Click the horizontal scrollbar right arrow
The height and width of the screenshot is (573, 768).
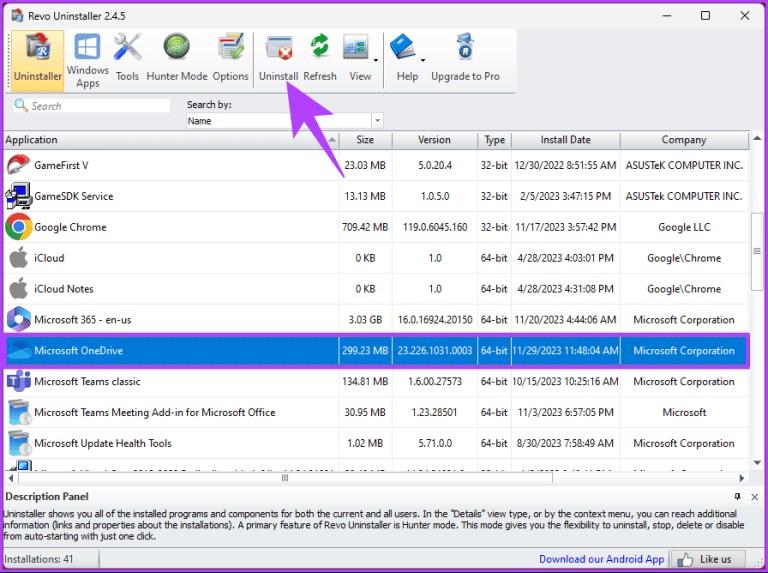tap(742, 478)
